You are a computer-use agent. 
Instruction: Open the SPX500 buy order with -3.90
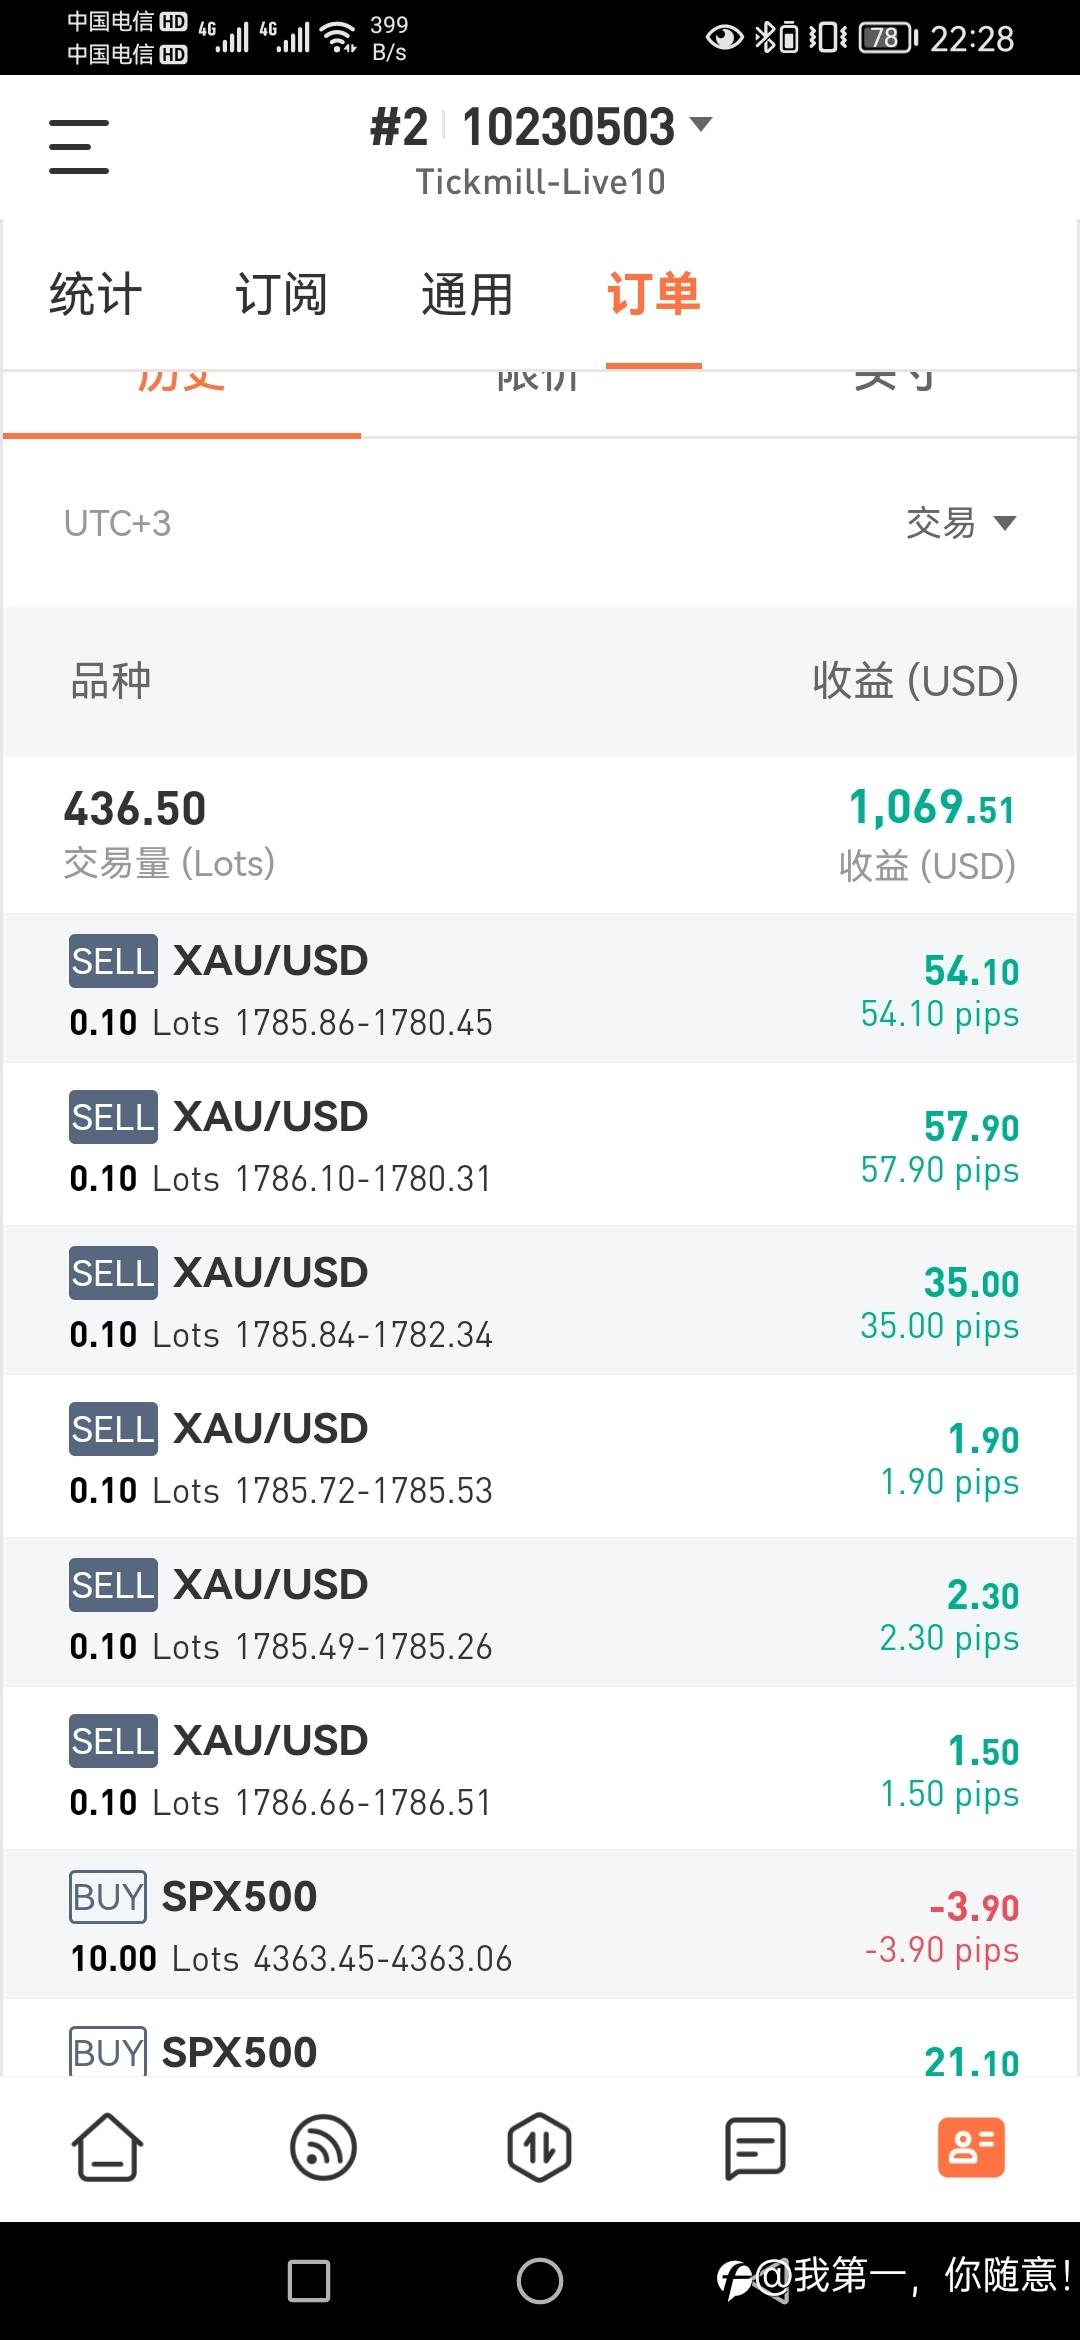click(x=540, y=1925)
